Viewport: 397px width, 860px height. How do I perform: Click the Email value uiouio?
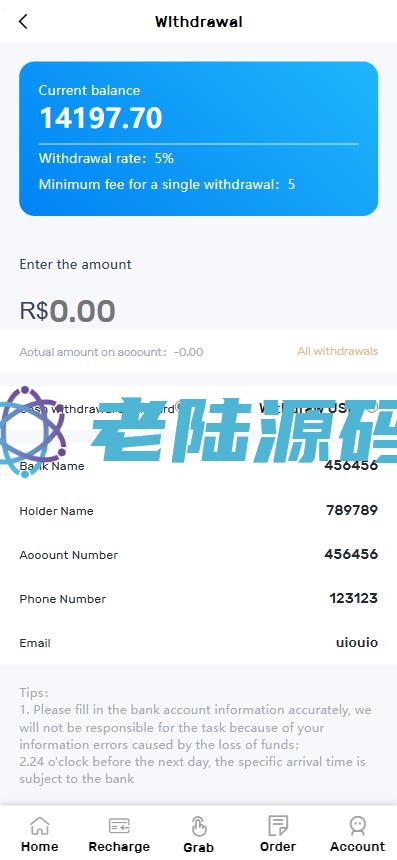pyautogui.click(x=357, y=642)
